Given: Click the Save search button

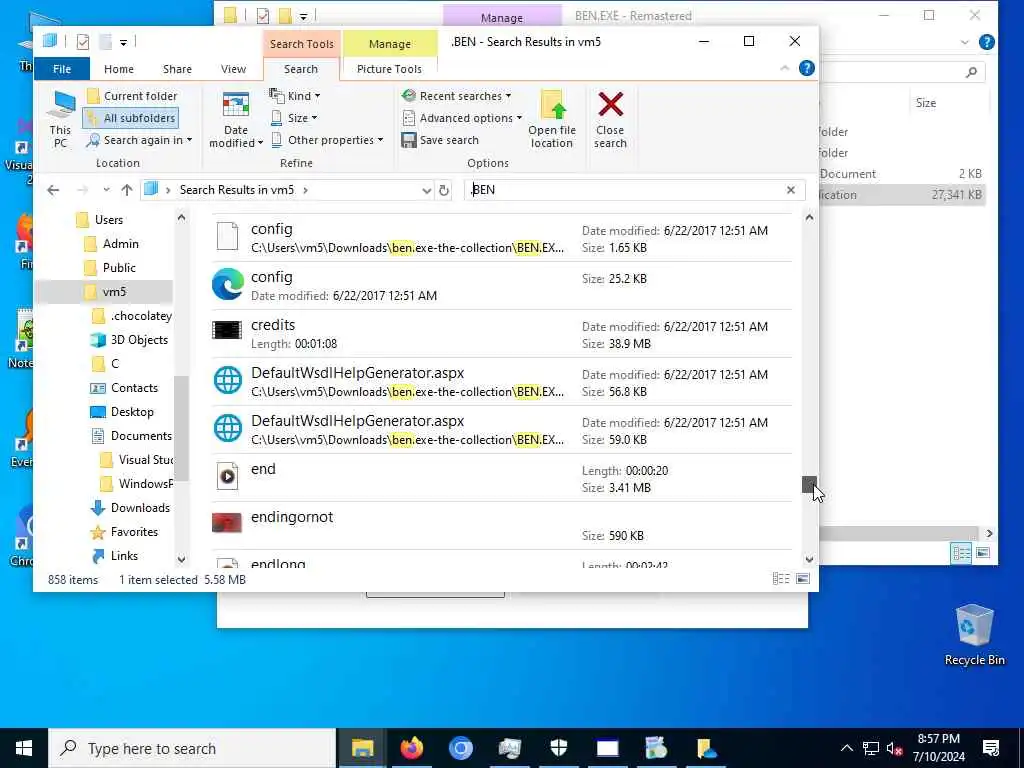Looking at the screenshot, I should [x=440, y=140].
